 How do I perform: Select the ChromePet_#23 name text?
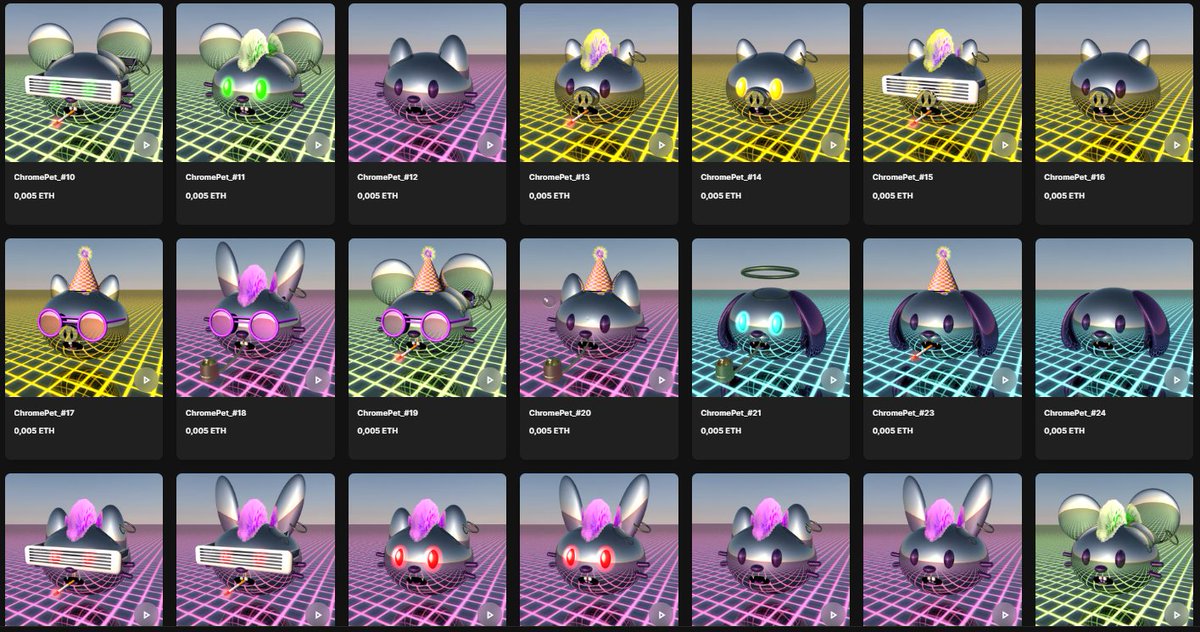(902, 412)
